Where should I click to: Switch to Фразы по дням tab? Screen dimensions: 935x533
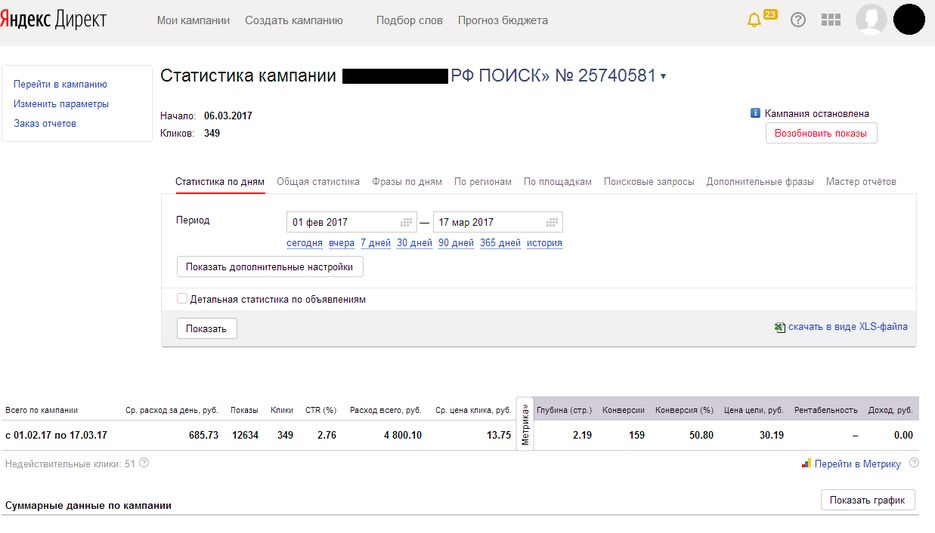(407, 181)
